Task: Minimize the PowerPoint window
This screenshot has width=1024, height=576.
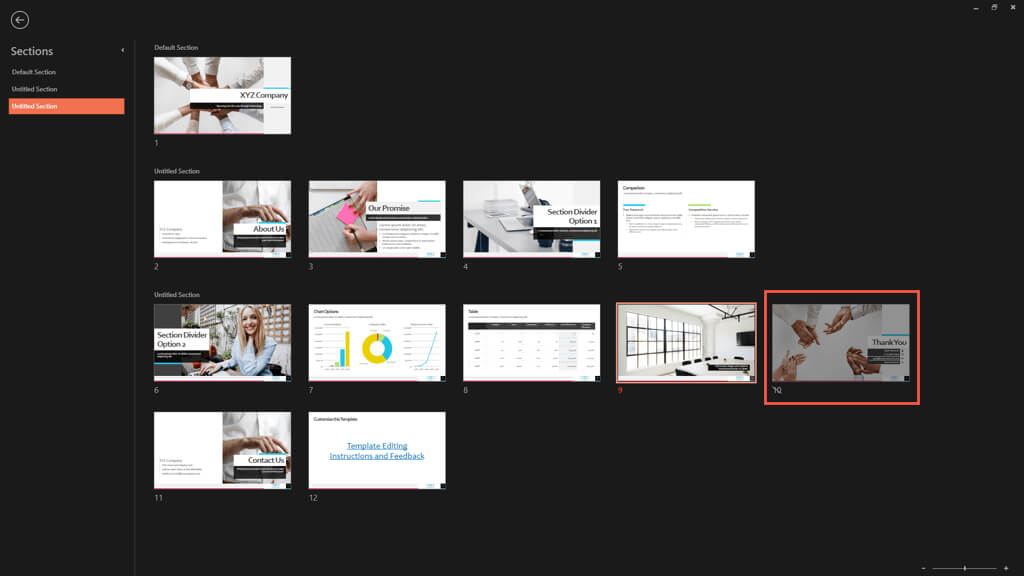Action: pos(975,7)
